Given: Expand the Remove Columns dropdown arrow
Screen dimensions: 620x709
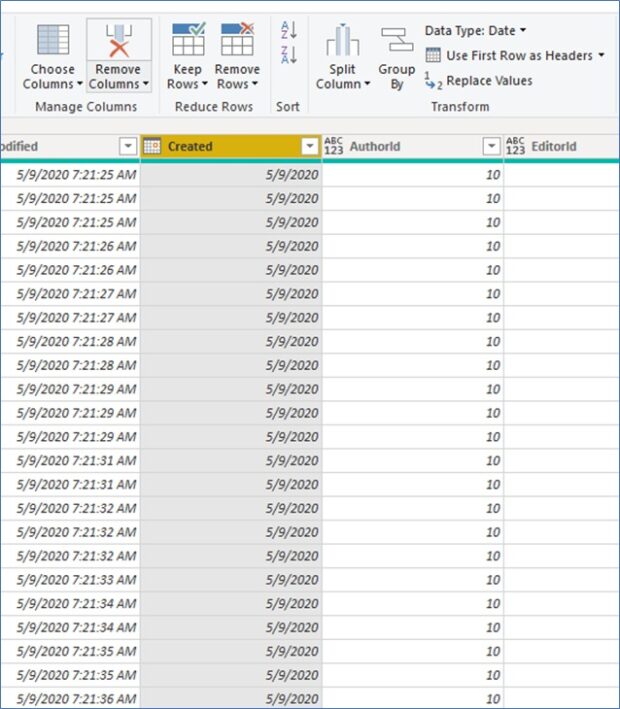Looking at the screenshot, I should click(146, 84).
